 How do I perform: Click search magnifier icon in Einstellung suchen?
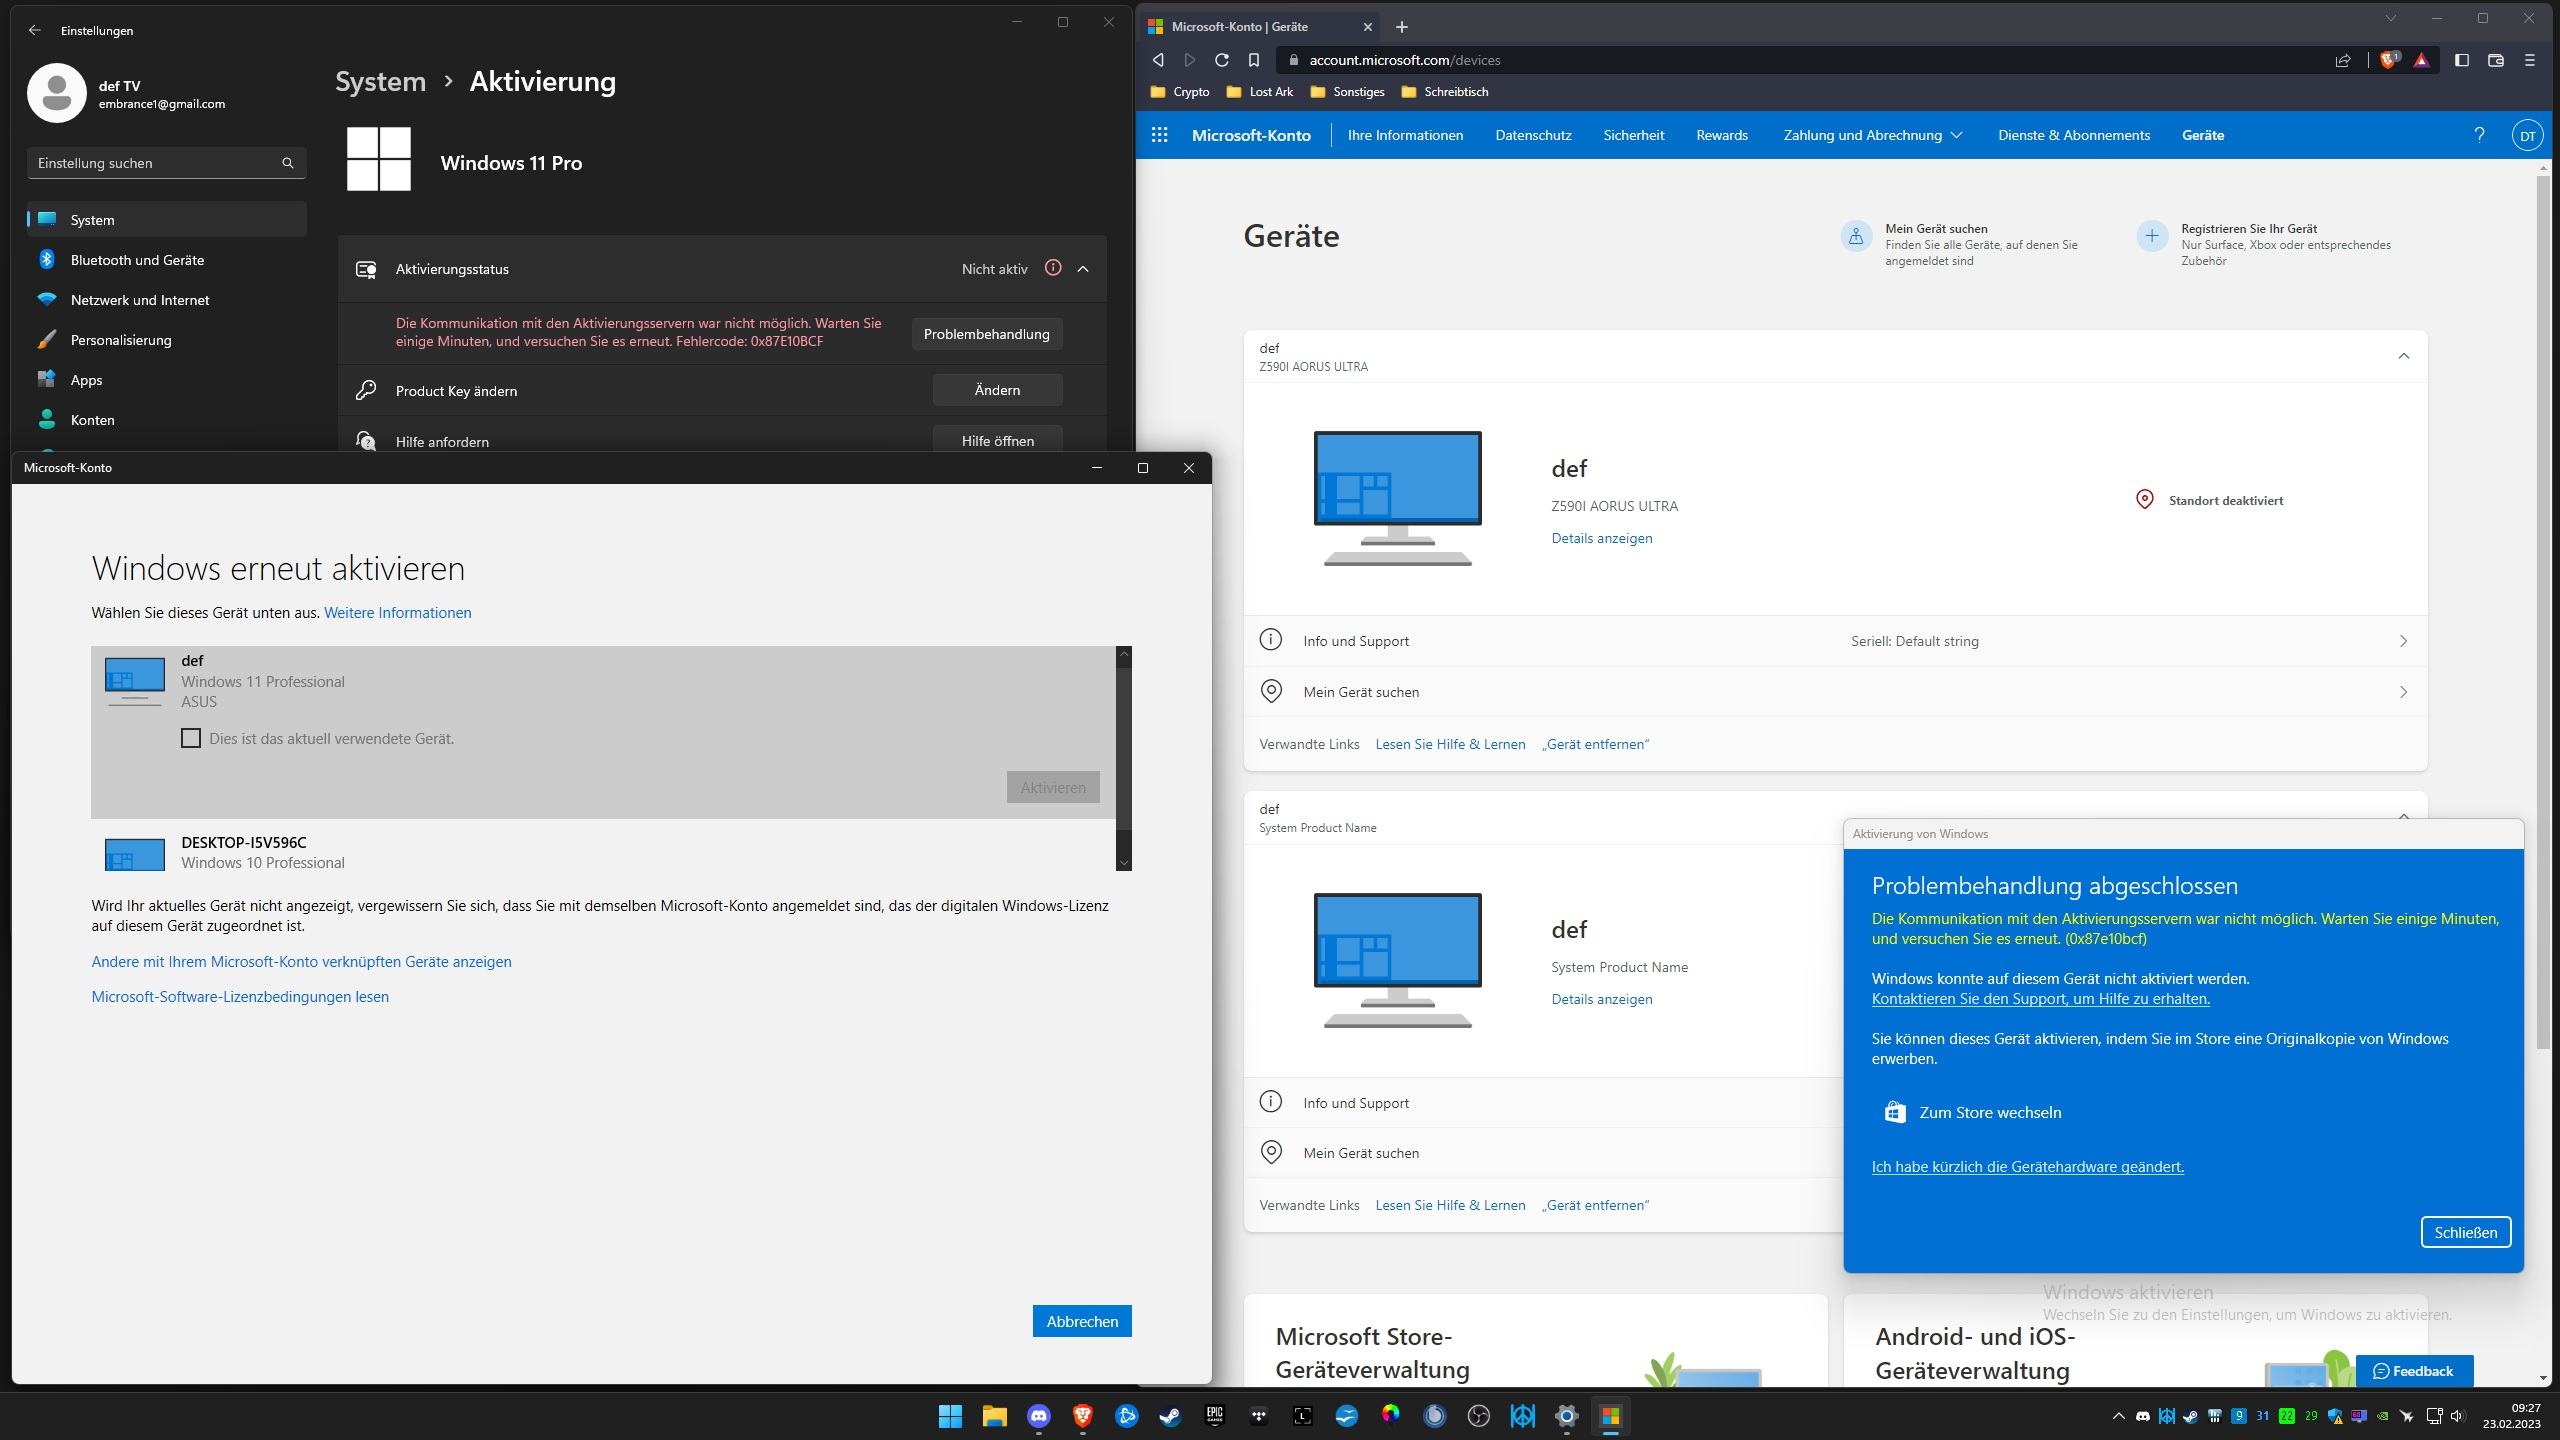(288, 163)
